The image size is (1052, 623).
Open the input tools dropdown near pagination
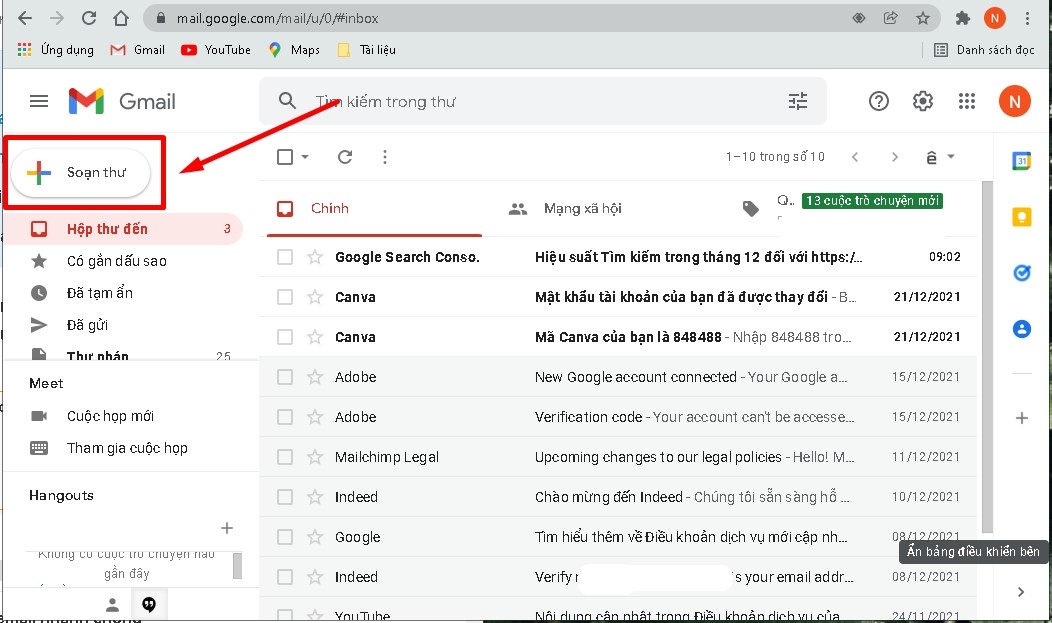[x=938, y=157]
